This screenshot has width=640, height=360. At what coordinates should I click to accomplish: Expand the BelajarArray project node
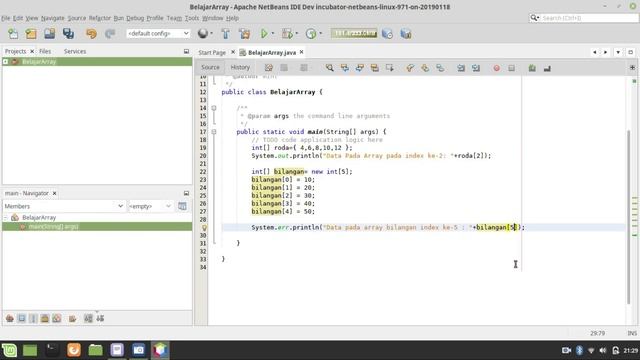pyautogui.click(x=6, y=62)
